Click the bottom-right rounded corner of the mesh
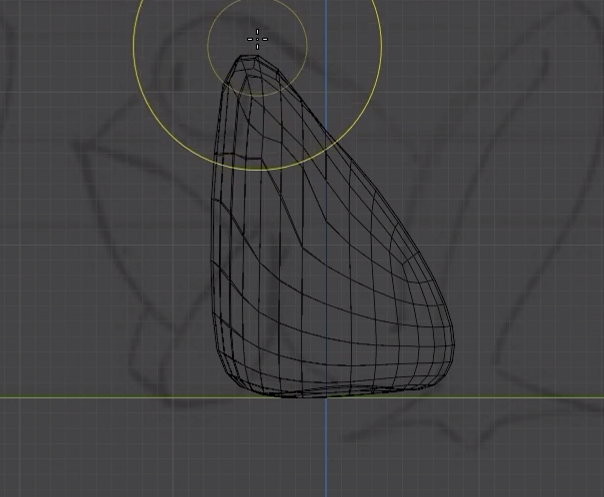 point(443,374)
